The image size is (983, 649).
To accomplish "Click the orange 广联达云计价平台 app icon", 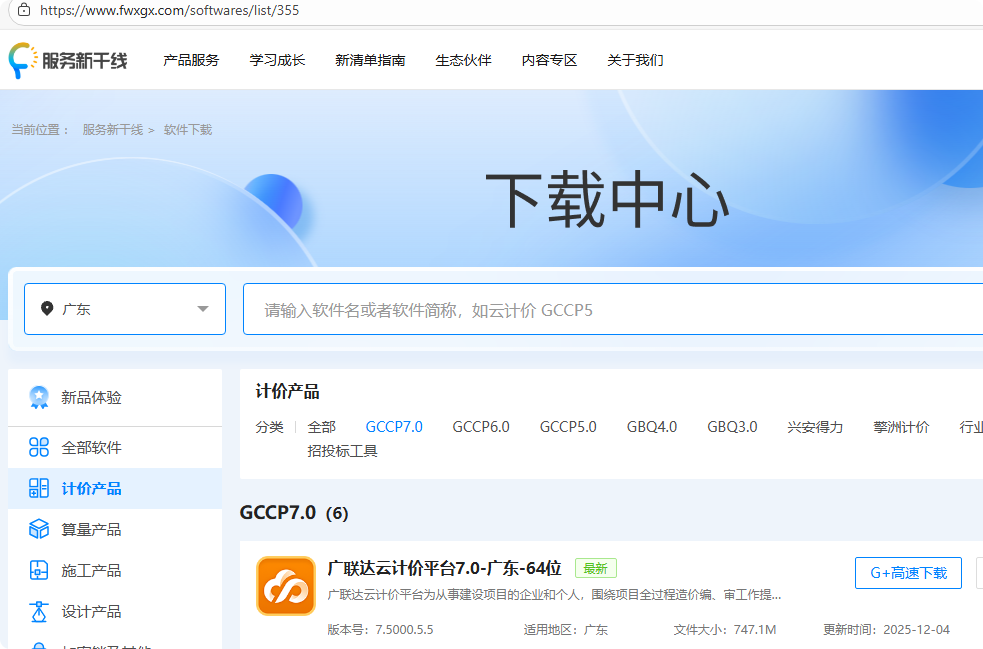I will [x=286, y=586].
